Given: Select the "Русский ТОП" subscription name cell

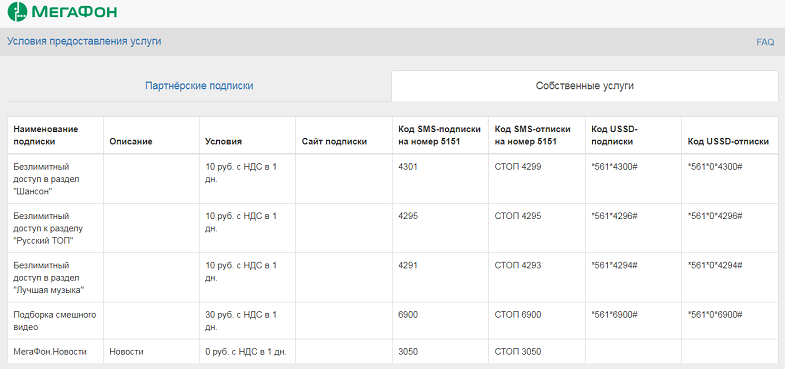Looking at the screenshot, I should click(56, 228).
